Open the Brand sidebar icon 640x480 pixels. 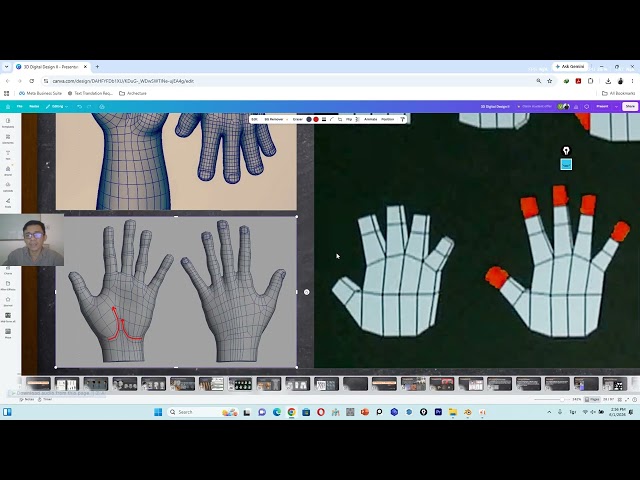pos(8,171)
